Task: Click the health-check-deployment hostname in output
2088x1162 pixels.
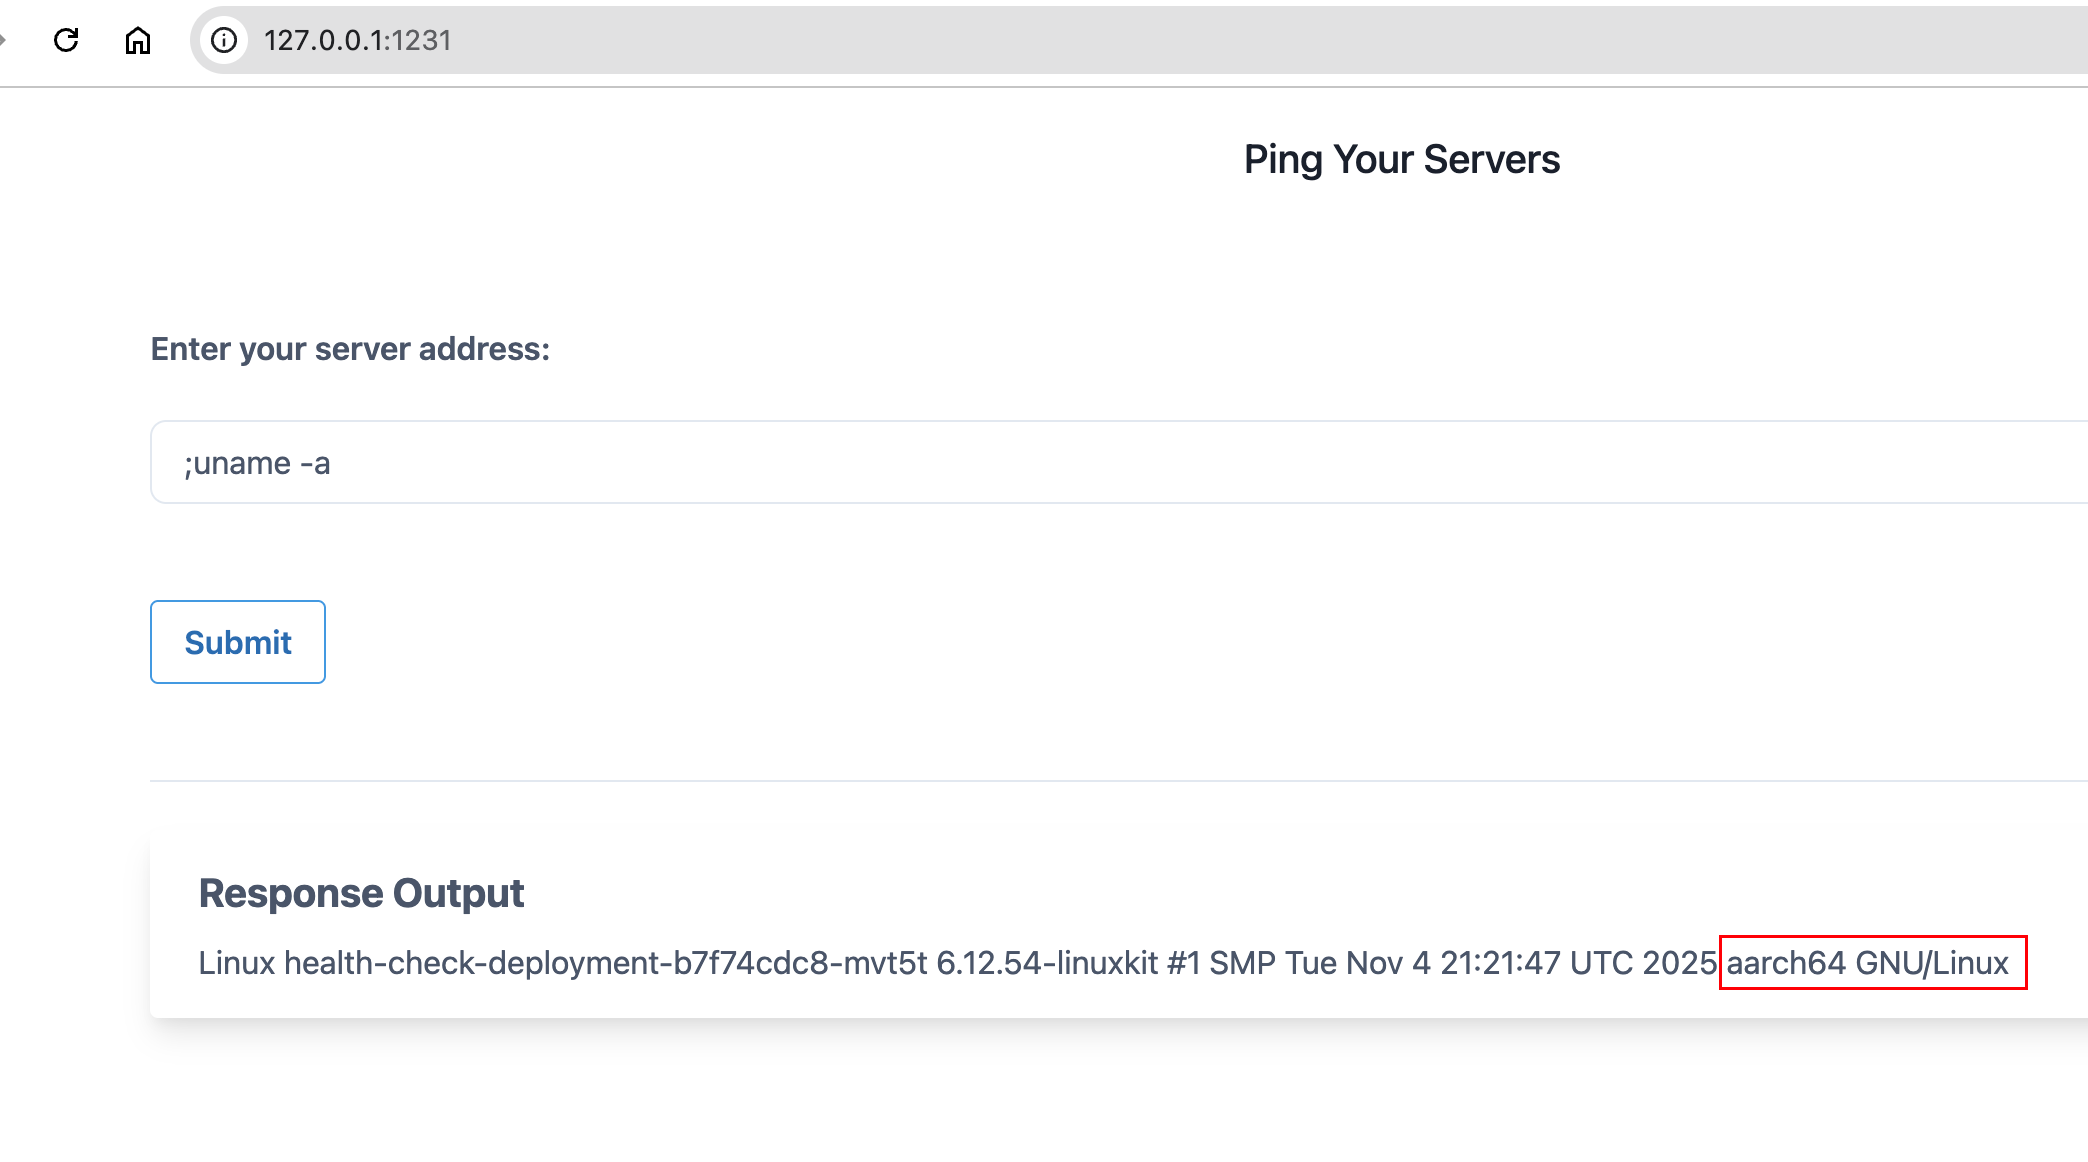Action: [x=606, y=963]
